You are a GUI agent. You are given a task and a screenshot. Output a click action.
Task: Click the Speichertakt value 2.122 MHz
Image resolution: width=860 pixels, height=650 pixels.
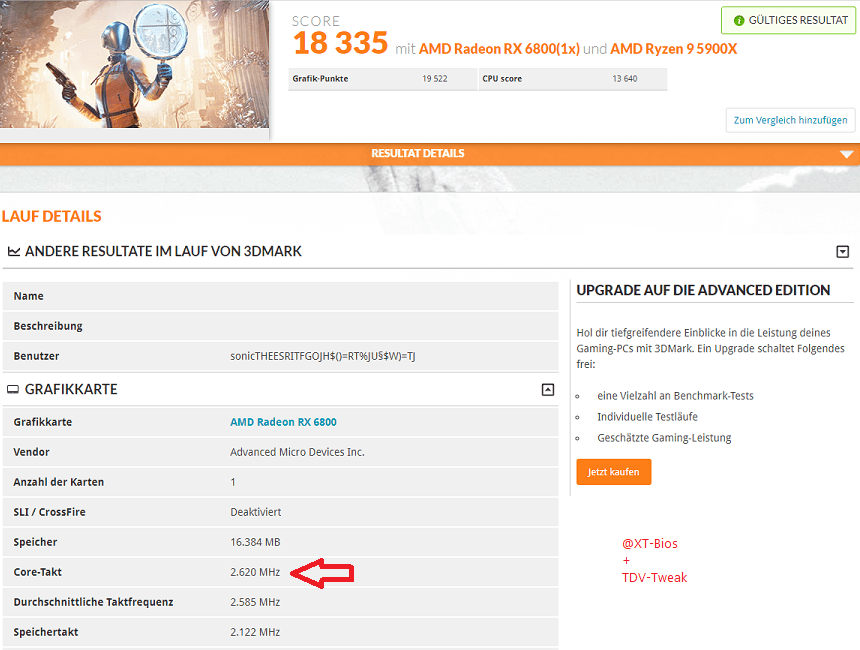point(255,632)
